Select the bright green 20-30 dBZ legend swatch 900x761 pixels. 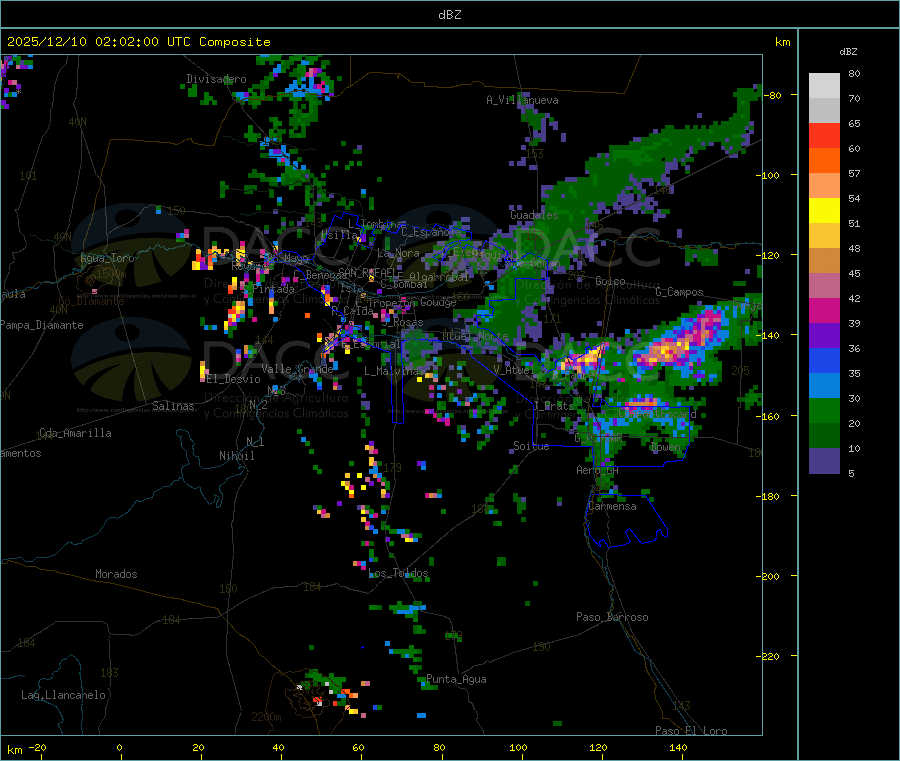824,410
